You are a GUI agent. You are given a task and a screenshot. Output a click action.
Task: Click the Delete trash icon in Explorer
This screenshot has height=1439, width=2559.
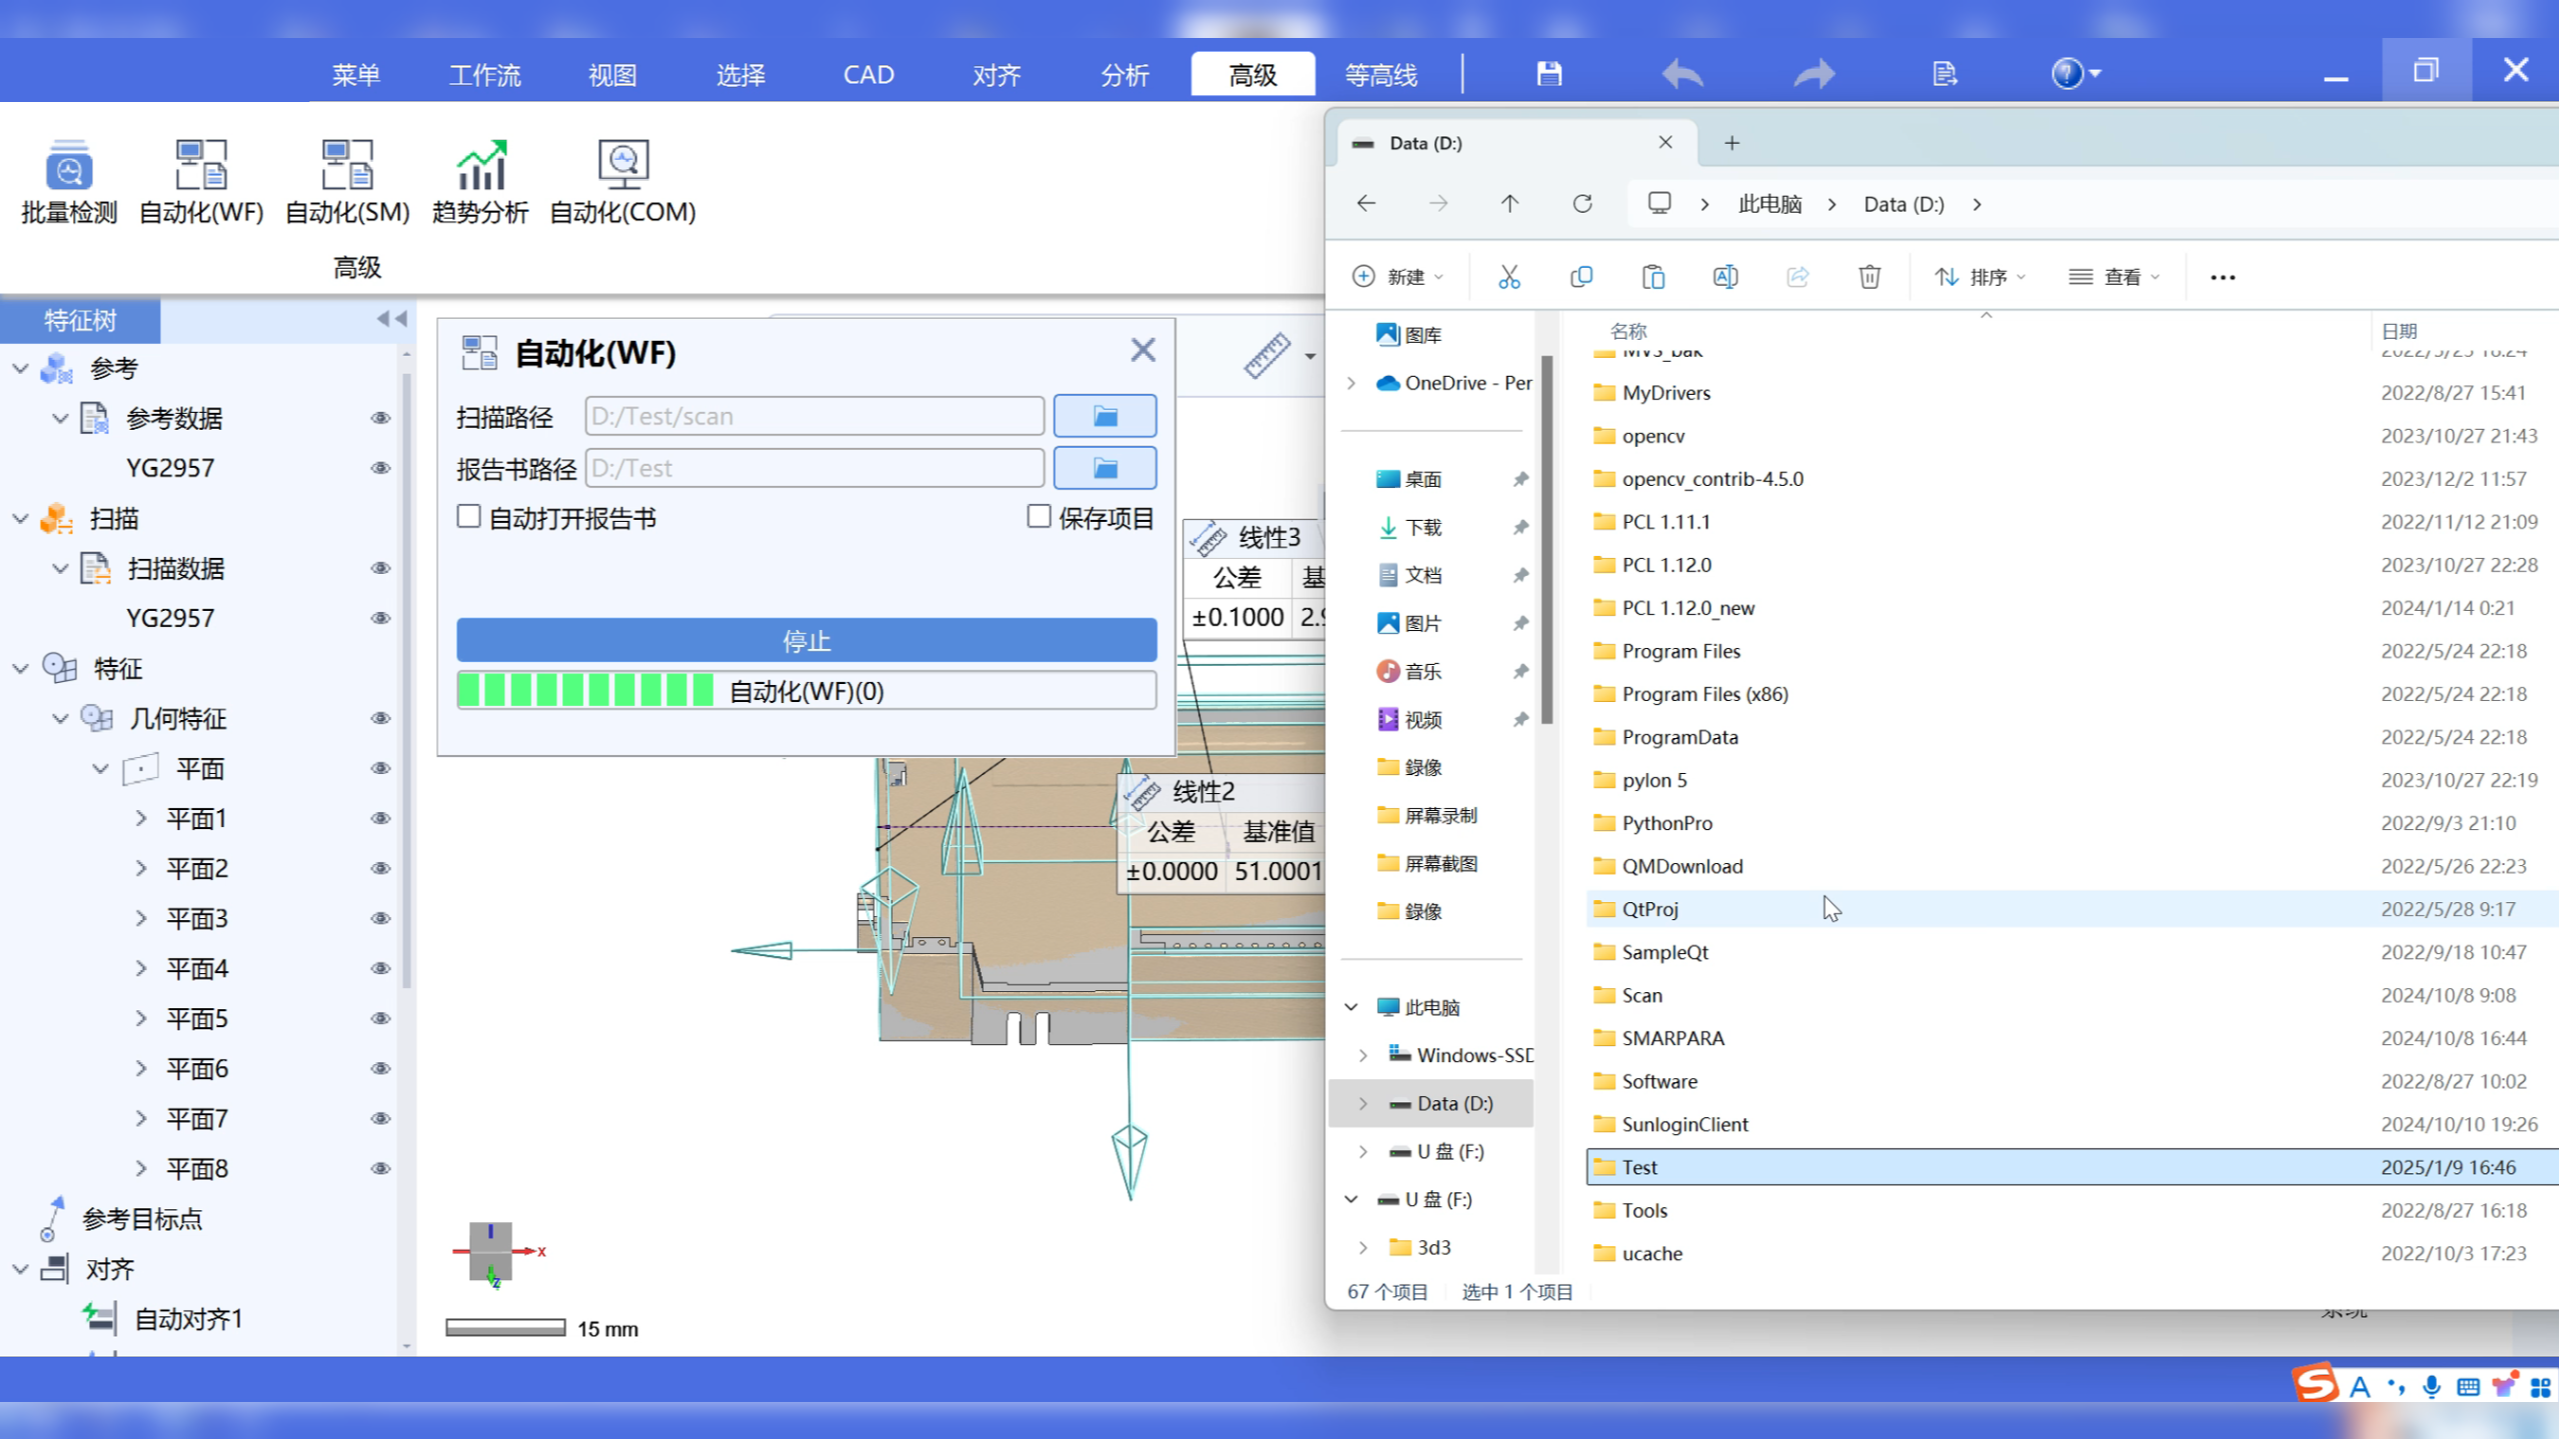[x=1869, y=277]
